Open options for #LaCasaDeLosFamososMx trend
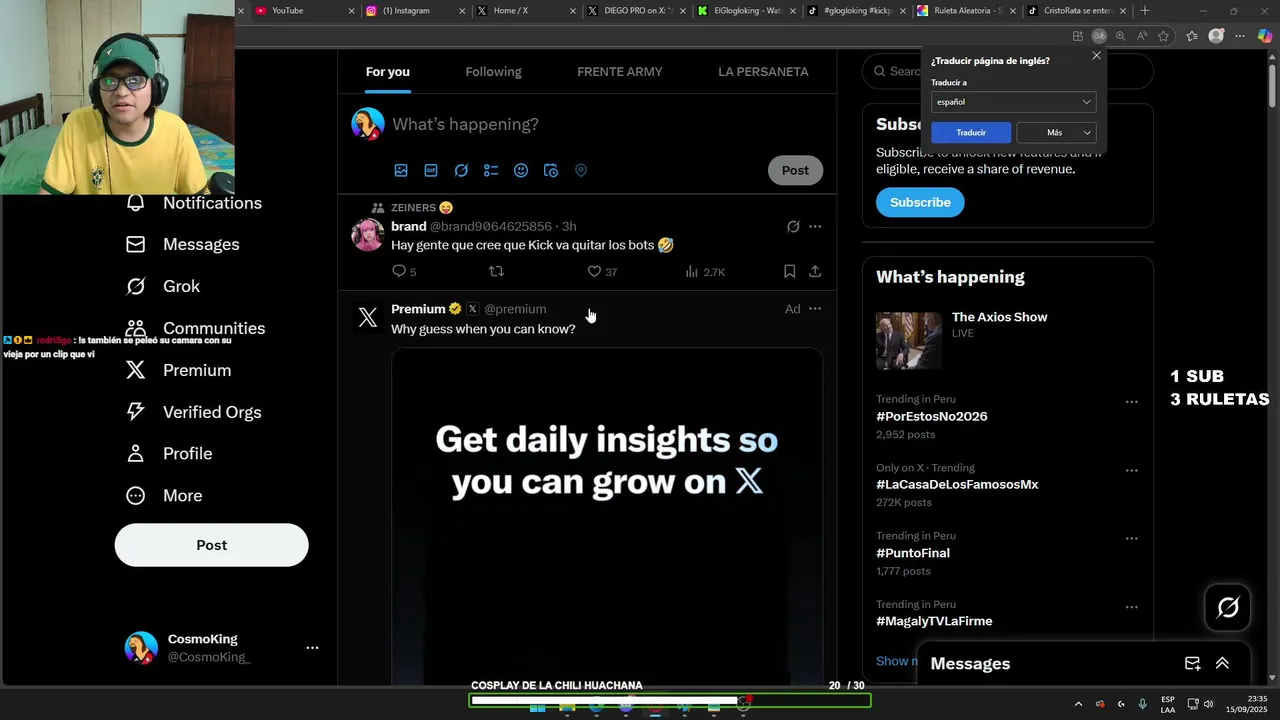This screenshot has height=720, width=1280. coord(1132,470)
